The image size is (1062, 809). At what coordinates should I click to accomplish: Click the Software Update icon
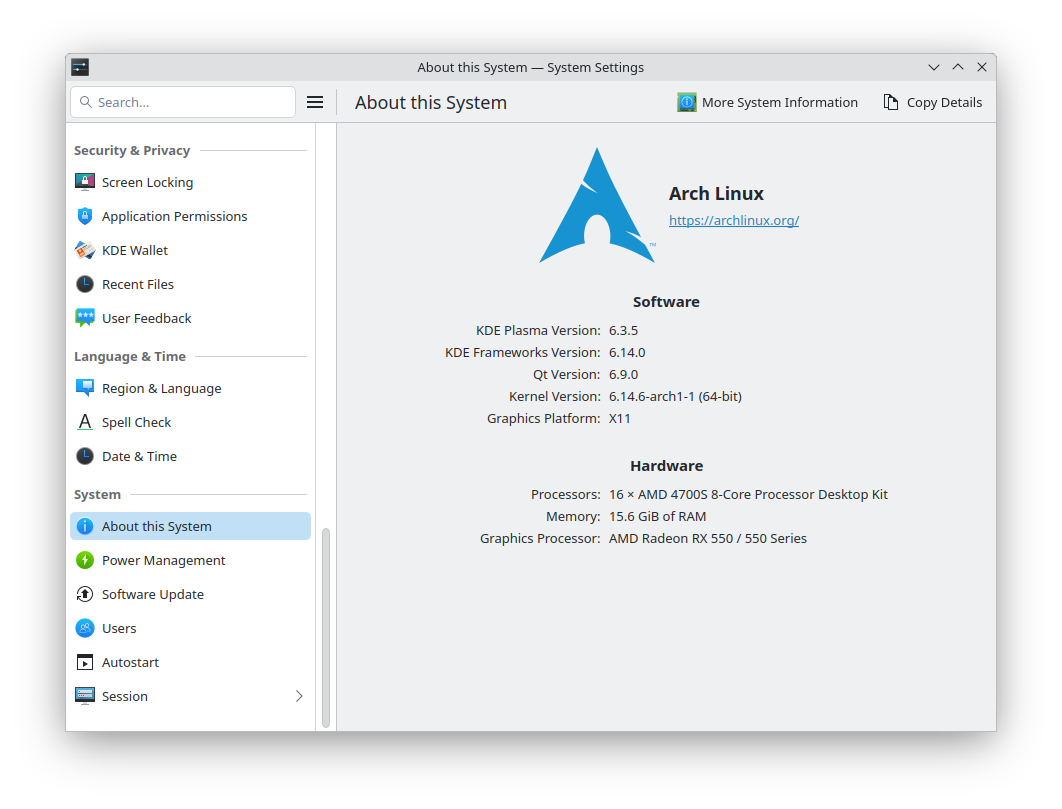[85, 594]
